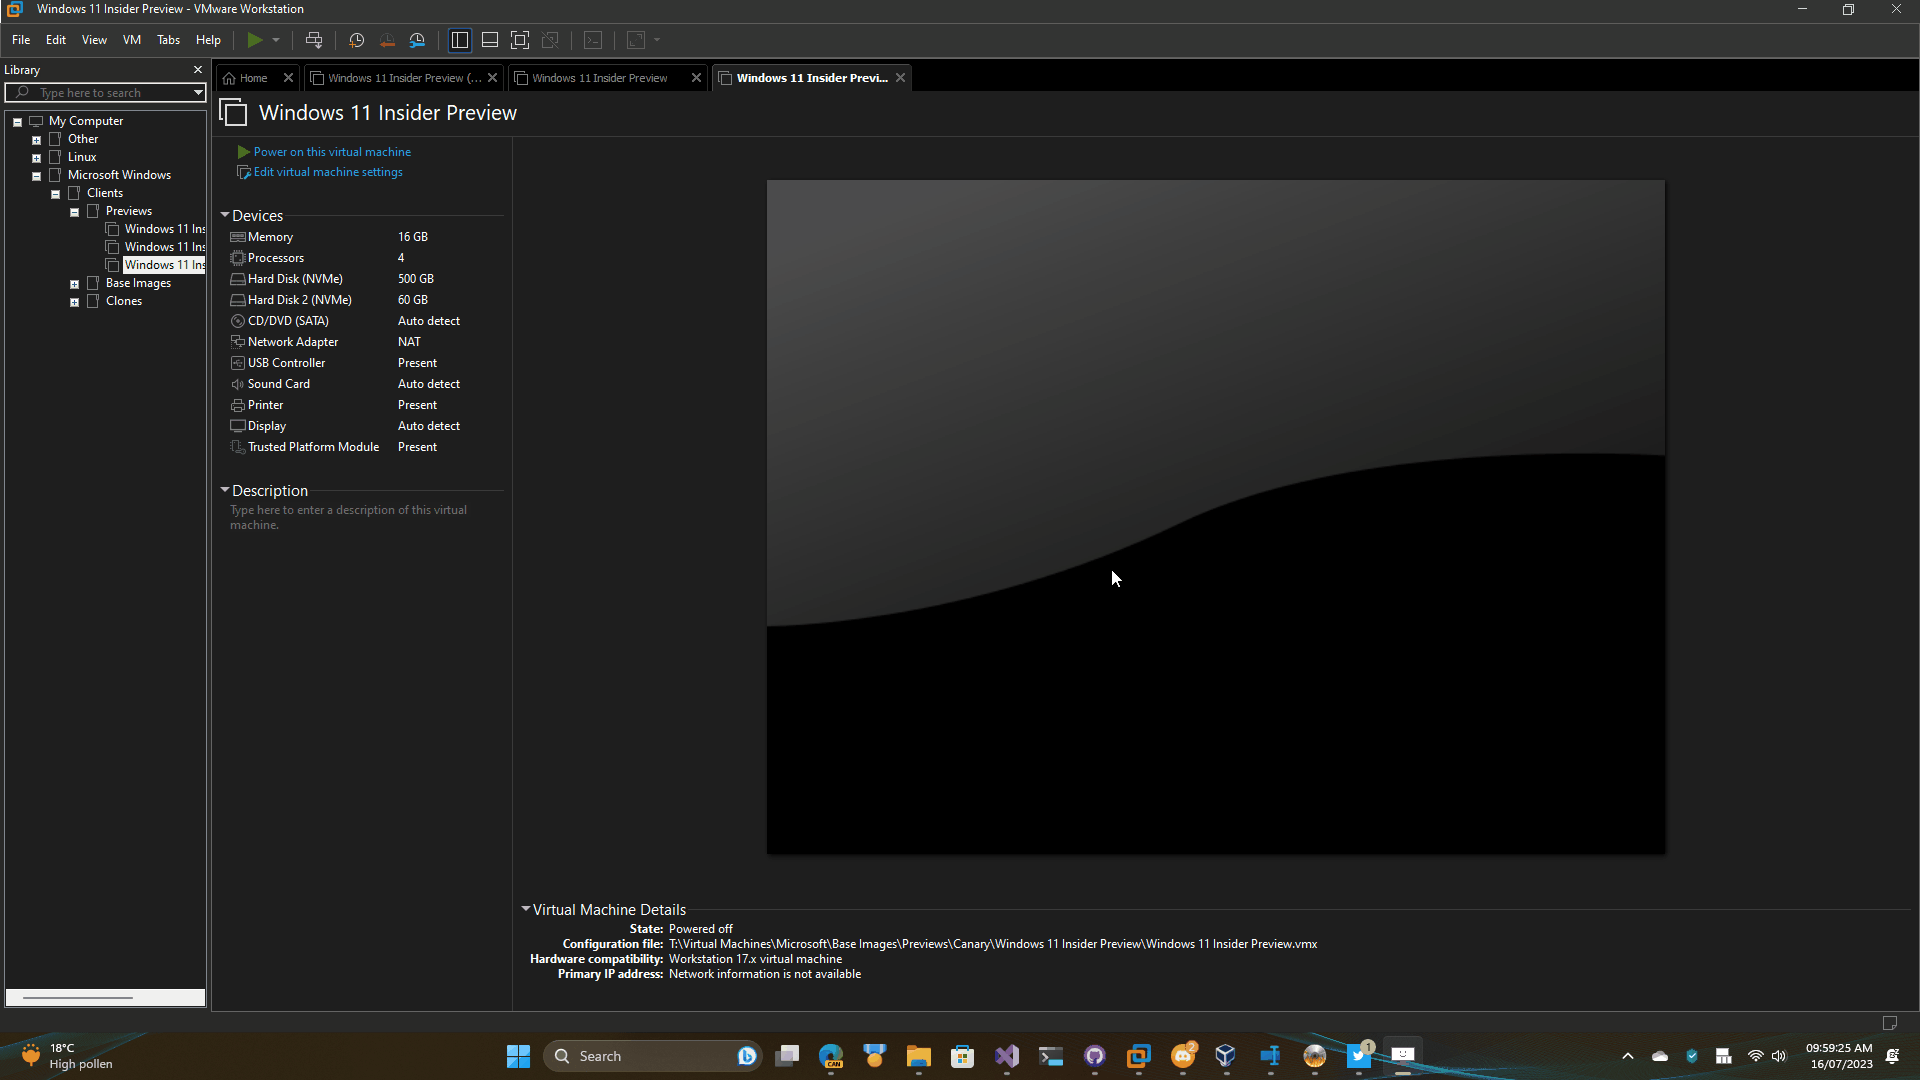The height and width of the screenshot is (1080, 1920).
Task: Enter full screen mode via bracket icon
Action: (x=520, y=40)
